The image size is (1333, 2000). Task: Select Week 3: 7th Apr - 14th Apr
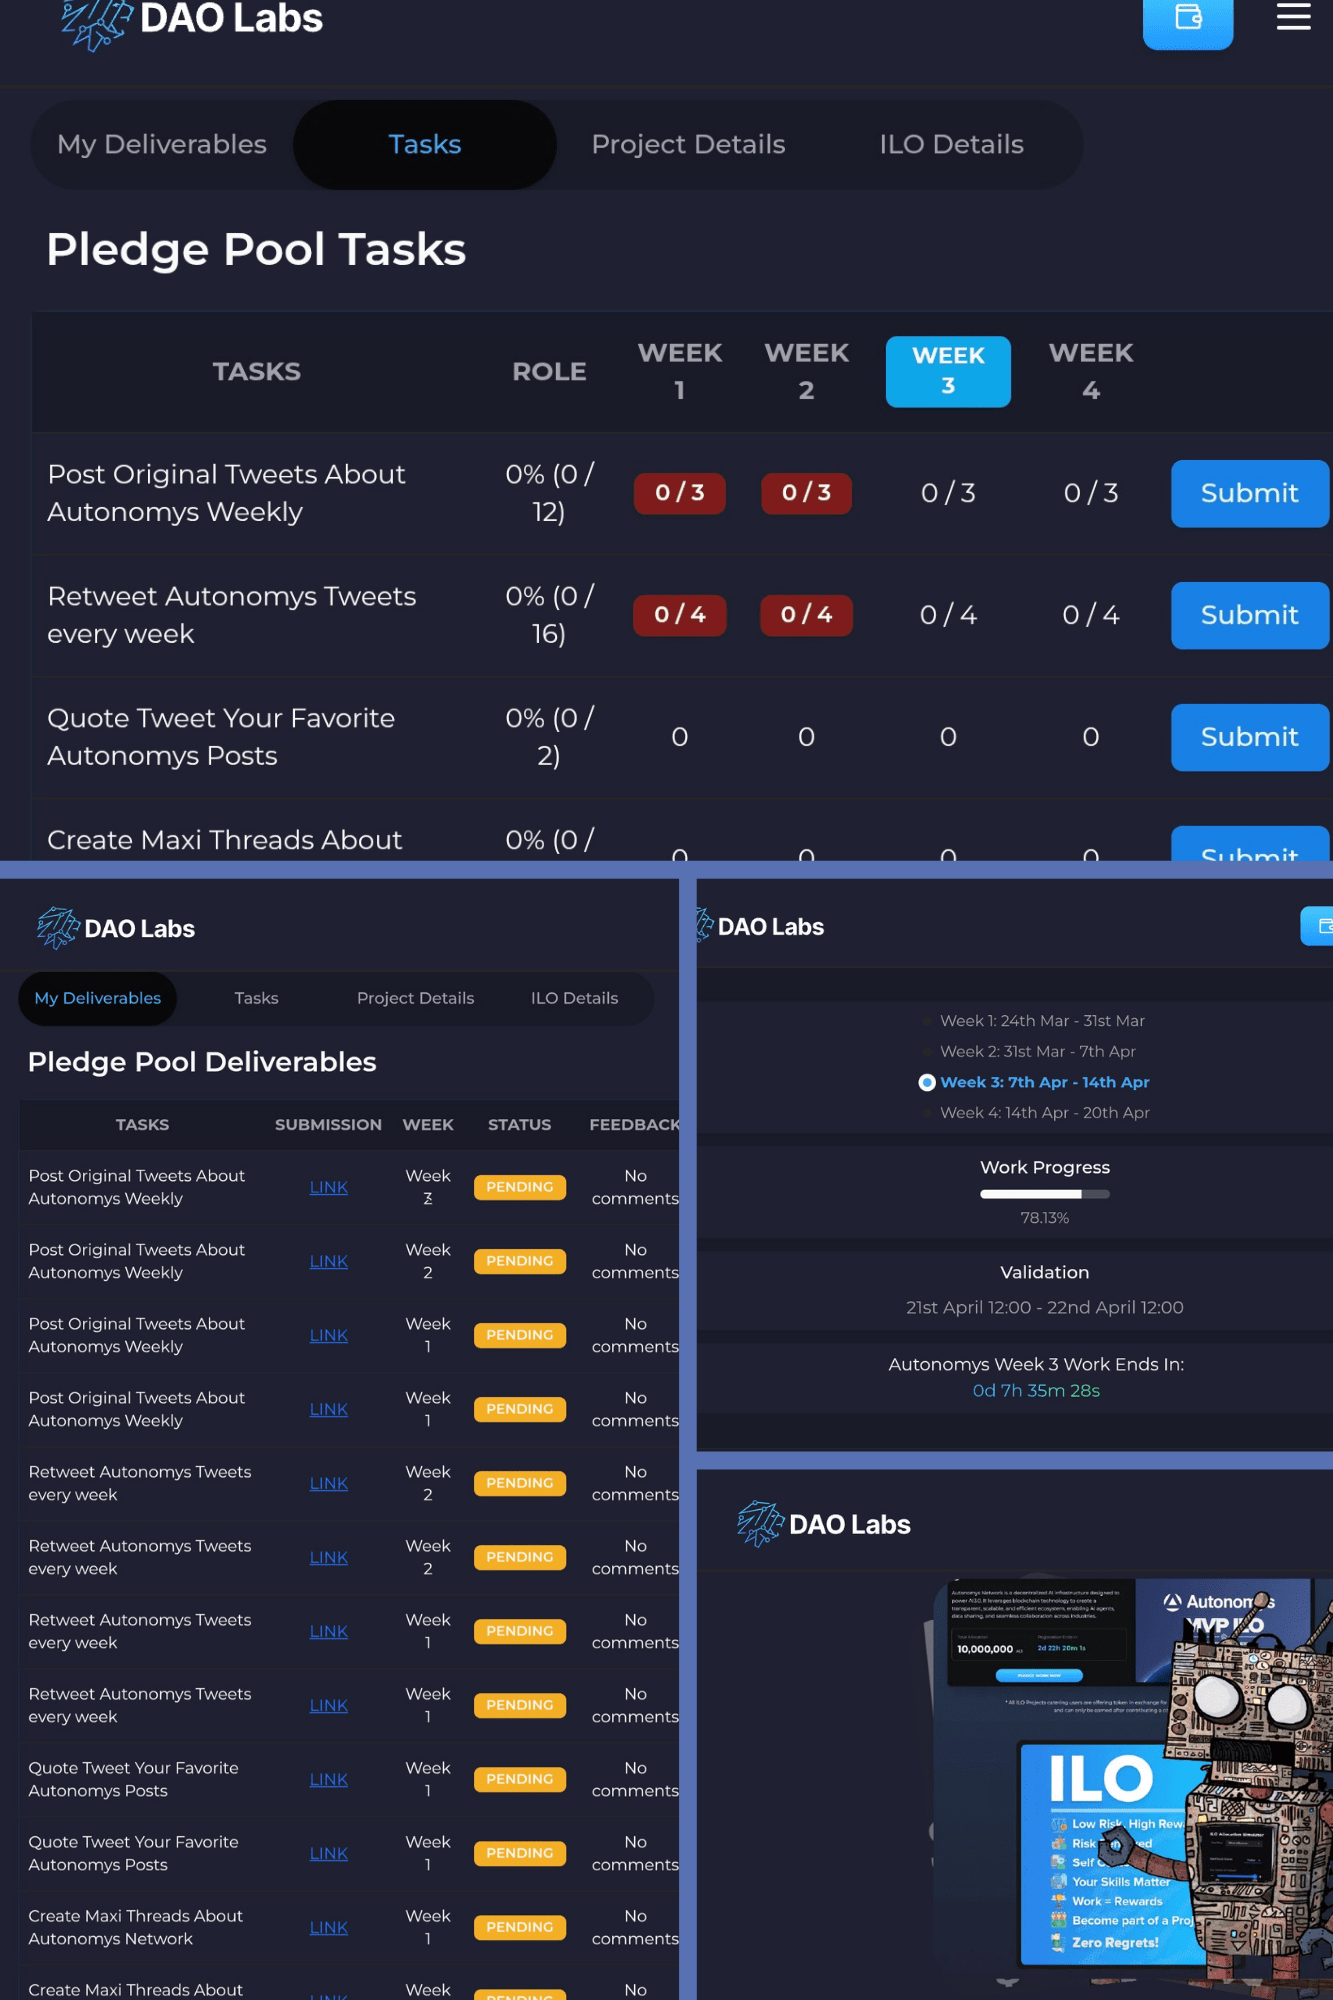[1045, 1082]
